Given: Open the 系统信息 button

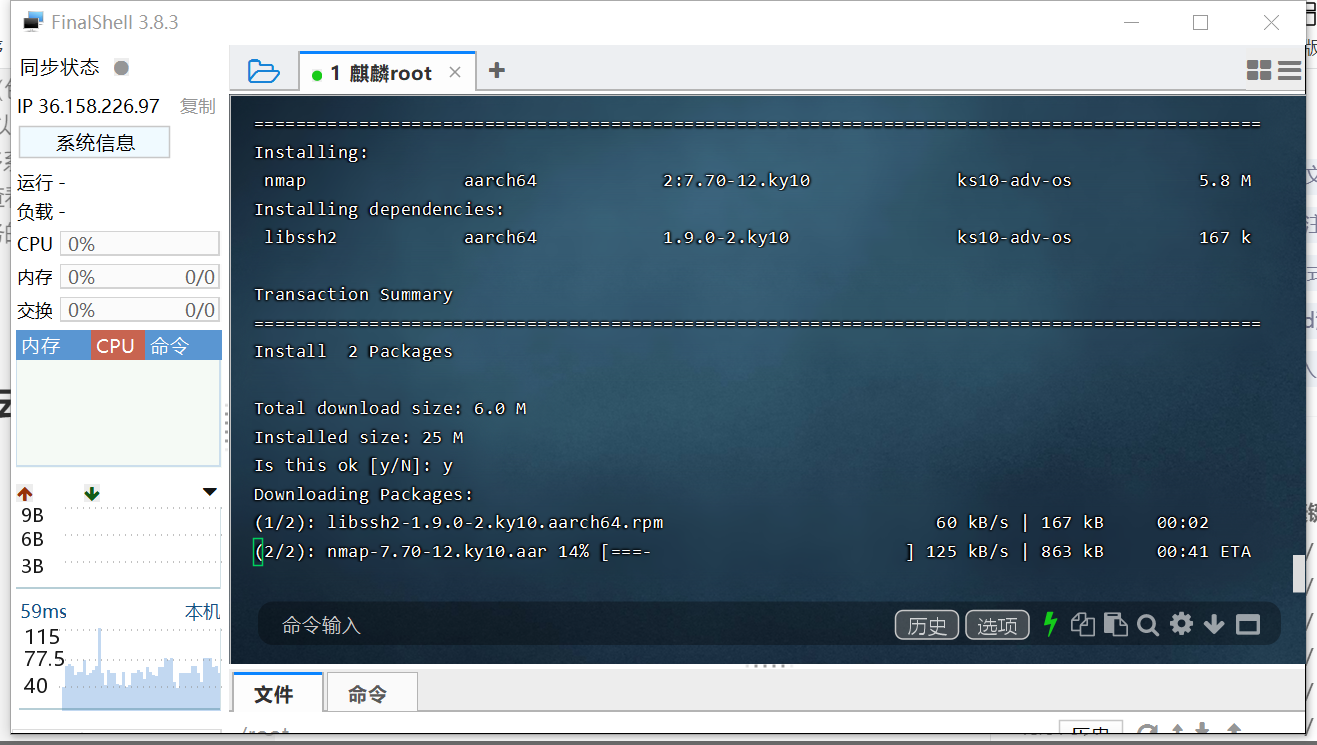Looking at the screenshot, I should point(95,142).
